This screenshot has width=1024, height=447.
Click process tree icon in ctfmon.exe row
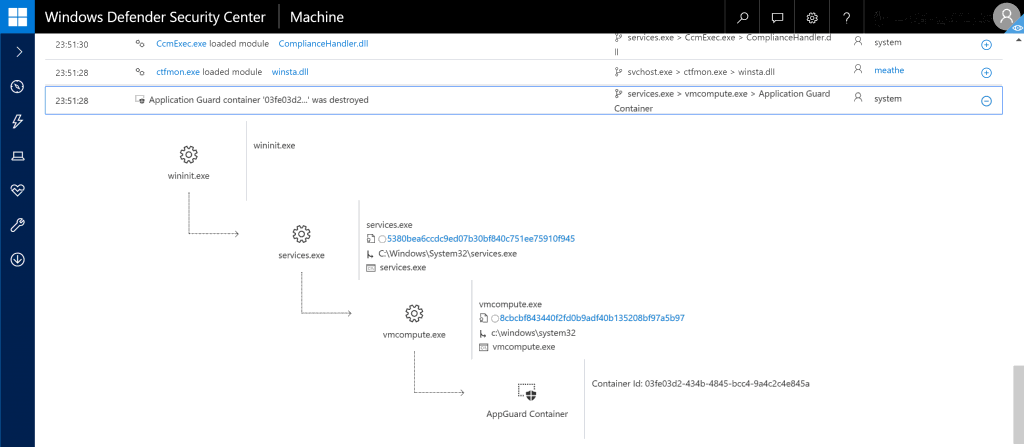coord(618,71)
